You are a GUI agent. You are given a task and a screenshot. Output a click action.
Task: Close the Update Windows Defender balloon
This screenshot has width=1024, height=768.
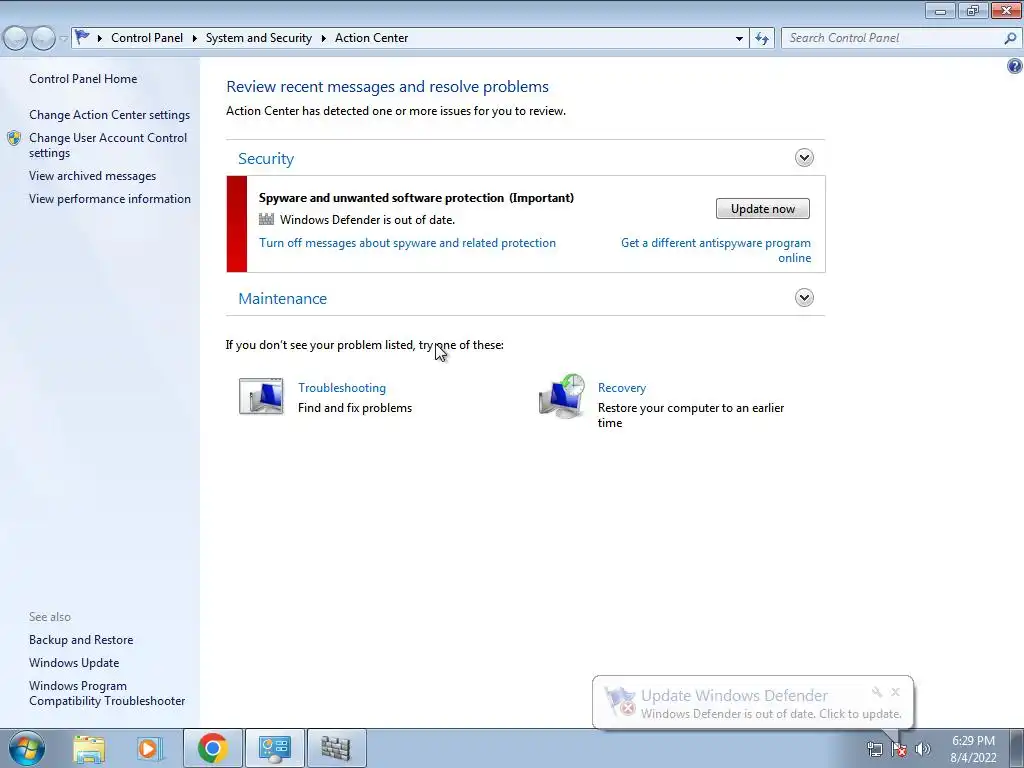coord(895,692)
